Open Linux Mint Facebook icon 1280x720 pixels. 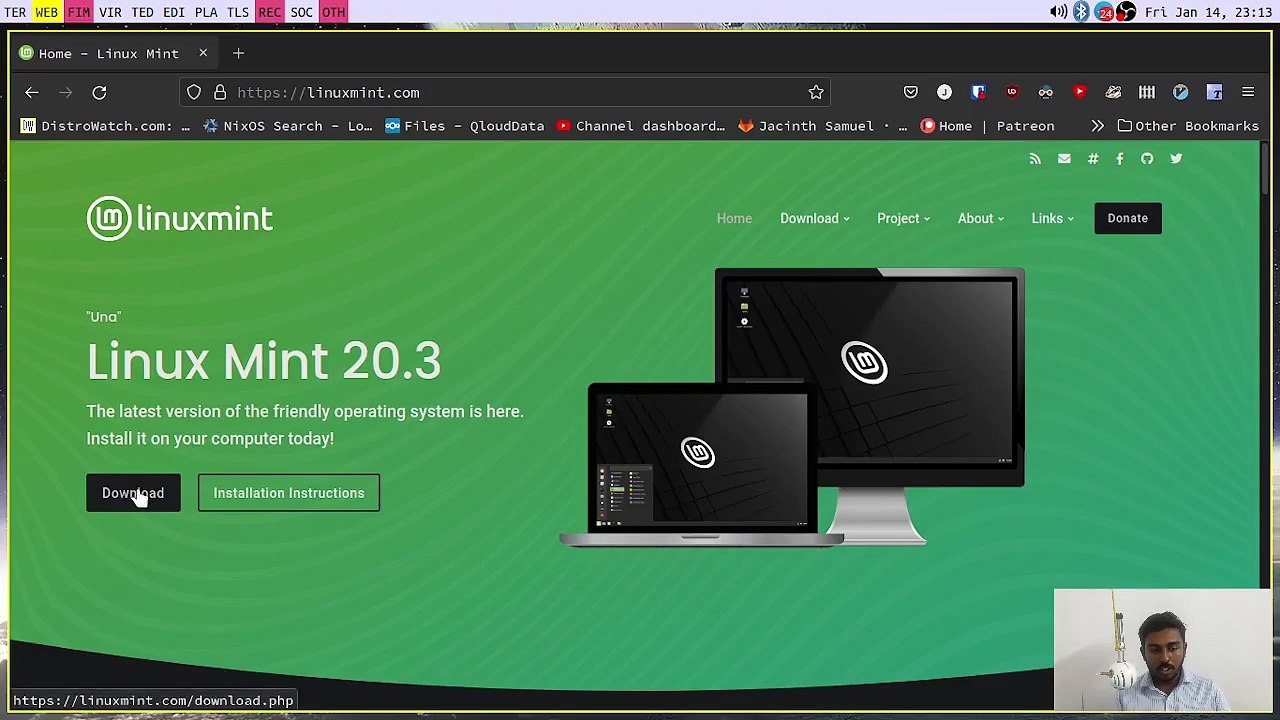point(1119,158)
